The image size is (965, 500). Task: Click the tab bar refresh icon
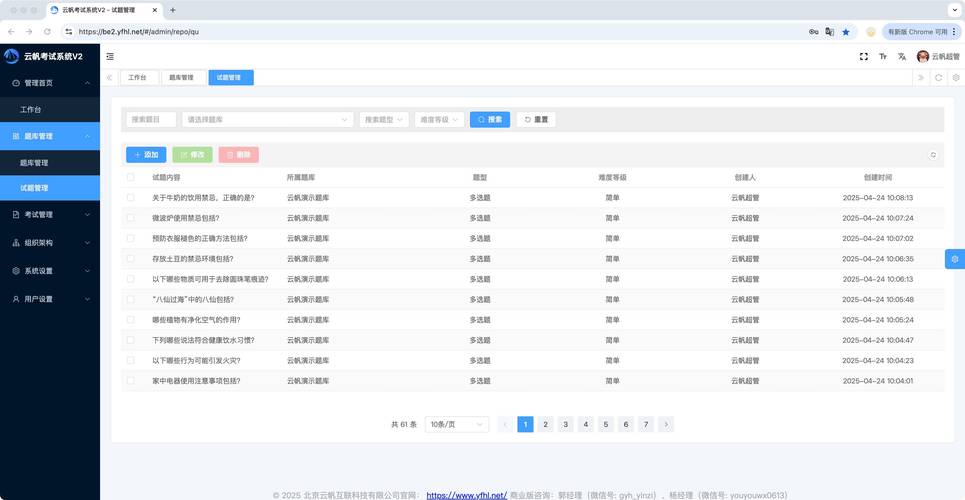click(938, 77)
